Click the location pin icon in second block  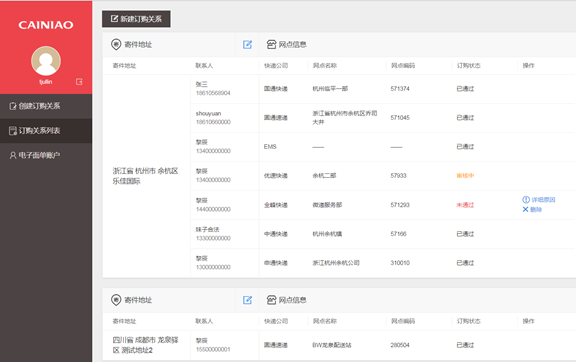tap(116, 300)
